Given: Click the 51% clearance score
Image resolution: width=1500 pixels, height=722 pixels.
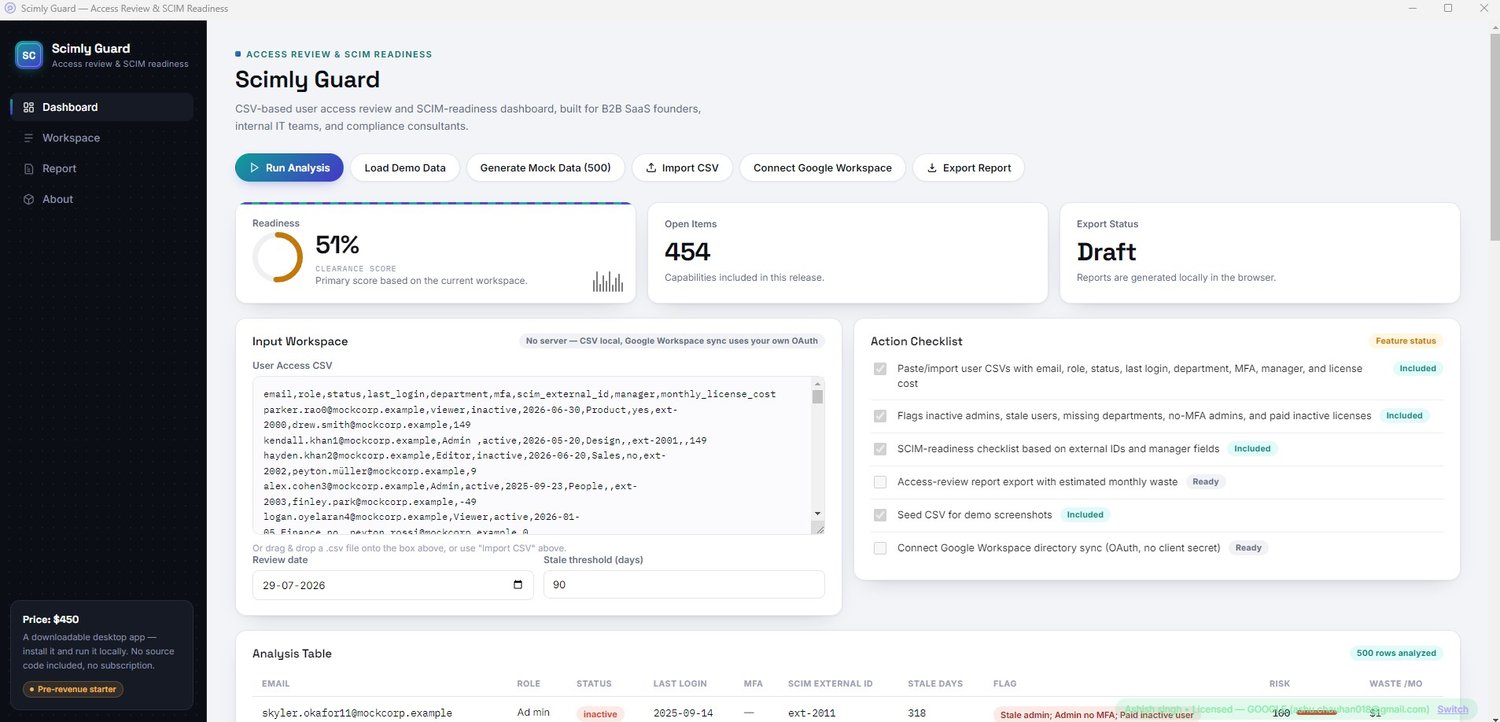Looking at the screenshot, I should coord(337,245).
